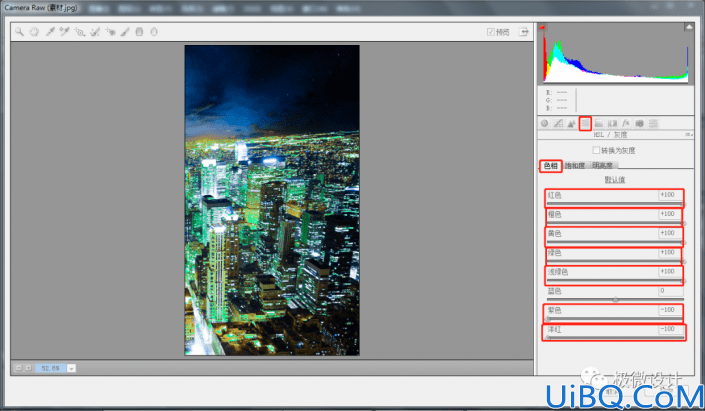This screenshot has width=705, height=411.
Task: Click the 橙色 hue slider track
Action: [x=615, y=223]
